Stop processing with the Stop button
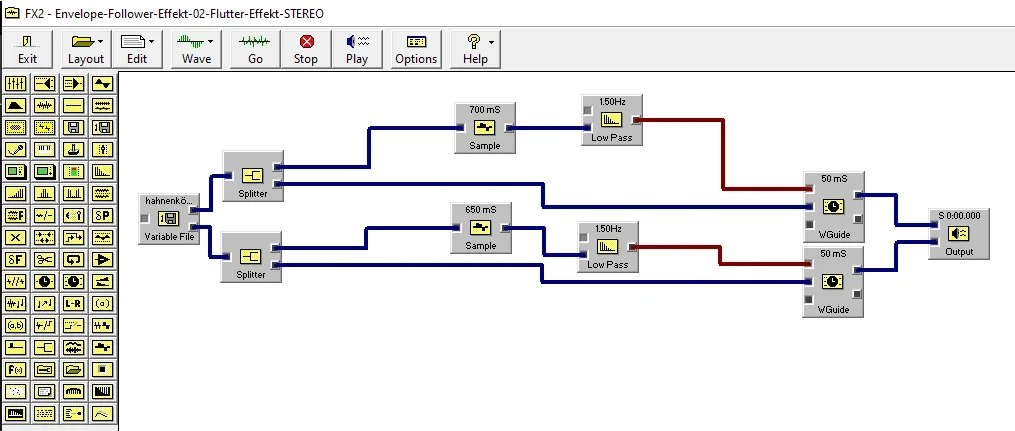The height and width of the screenshot is (431, 1015). coord(306,49)
